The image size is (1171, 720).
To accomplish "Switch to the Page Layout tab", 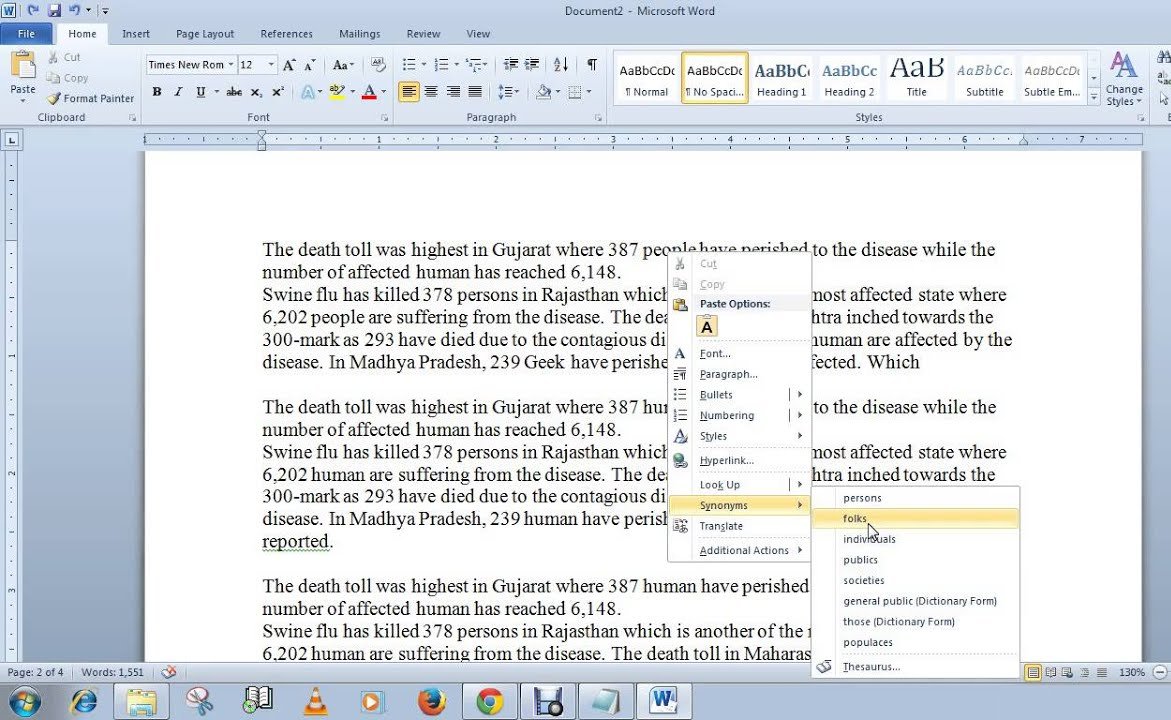I will pyautogui.click(x=205, y=34).
